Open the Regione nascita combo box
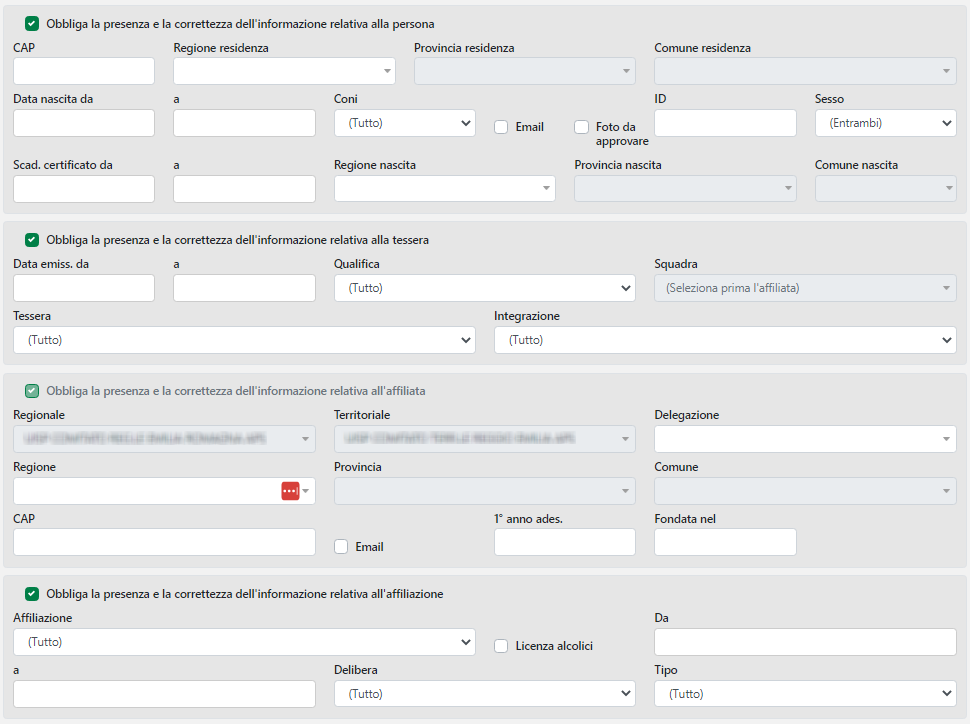970x724 pixels. [444, 188]
